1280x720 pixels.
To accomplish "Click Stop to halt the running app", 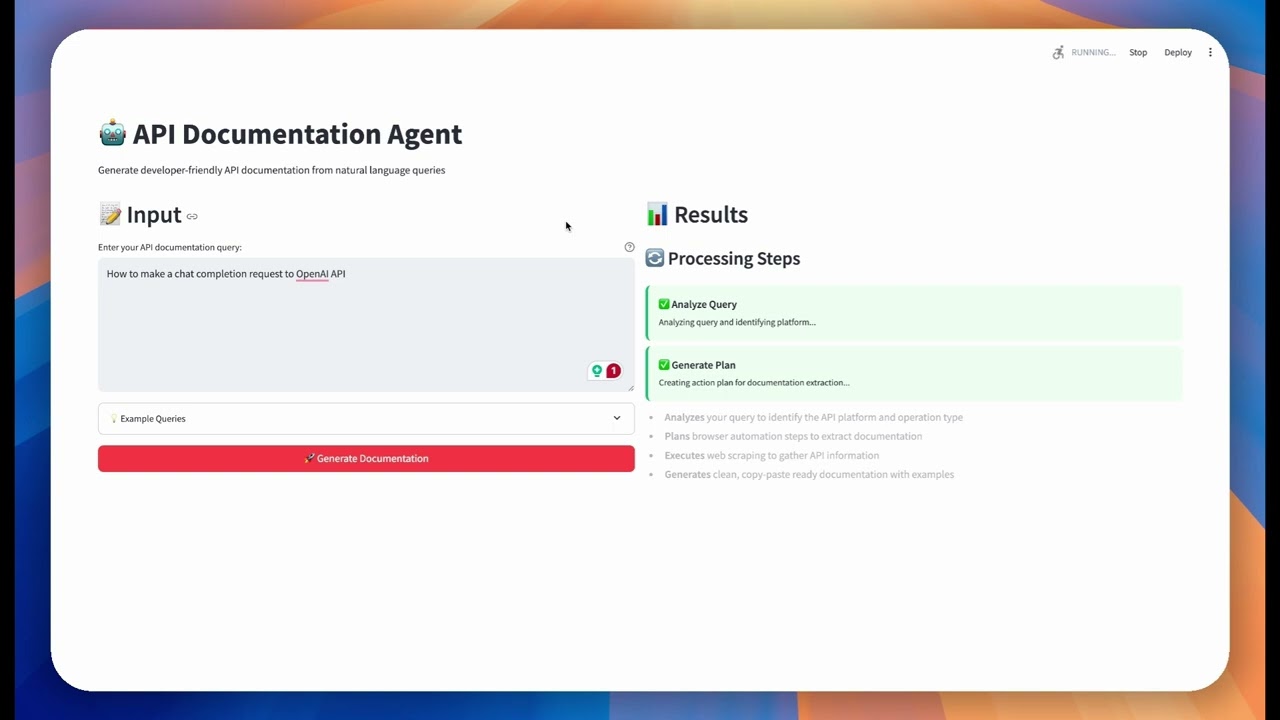I will 1138,52.
